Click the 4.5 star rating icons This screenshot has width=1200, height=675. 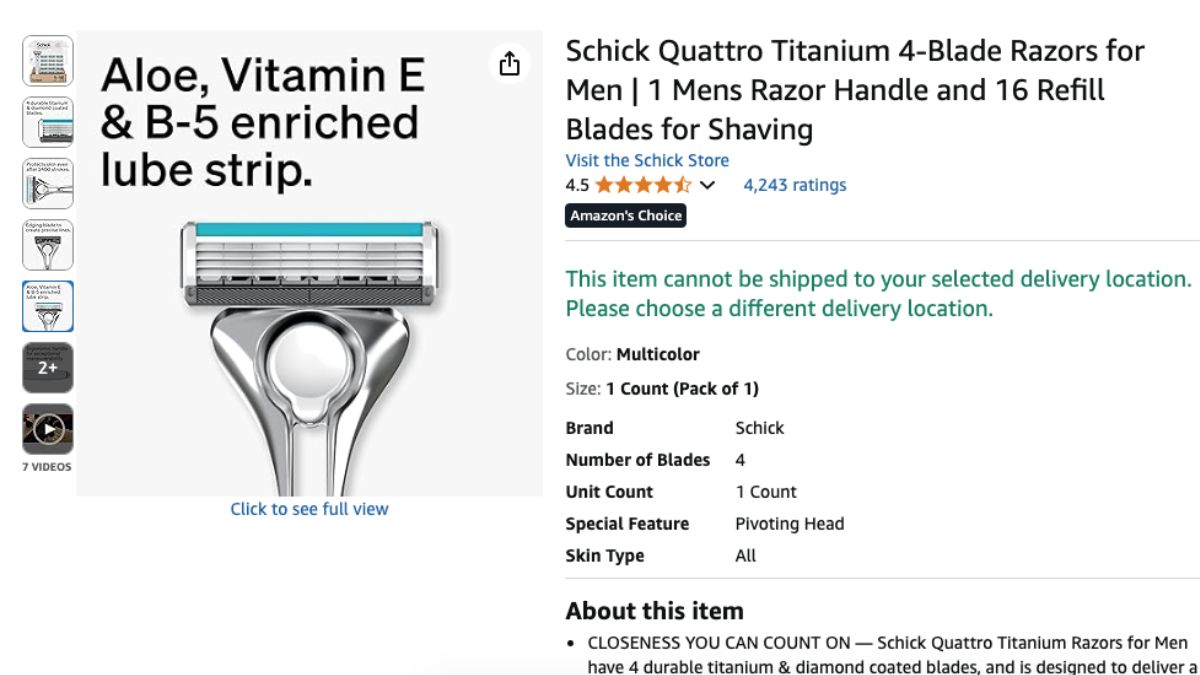pyautogui.click(x=643, y=185)
